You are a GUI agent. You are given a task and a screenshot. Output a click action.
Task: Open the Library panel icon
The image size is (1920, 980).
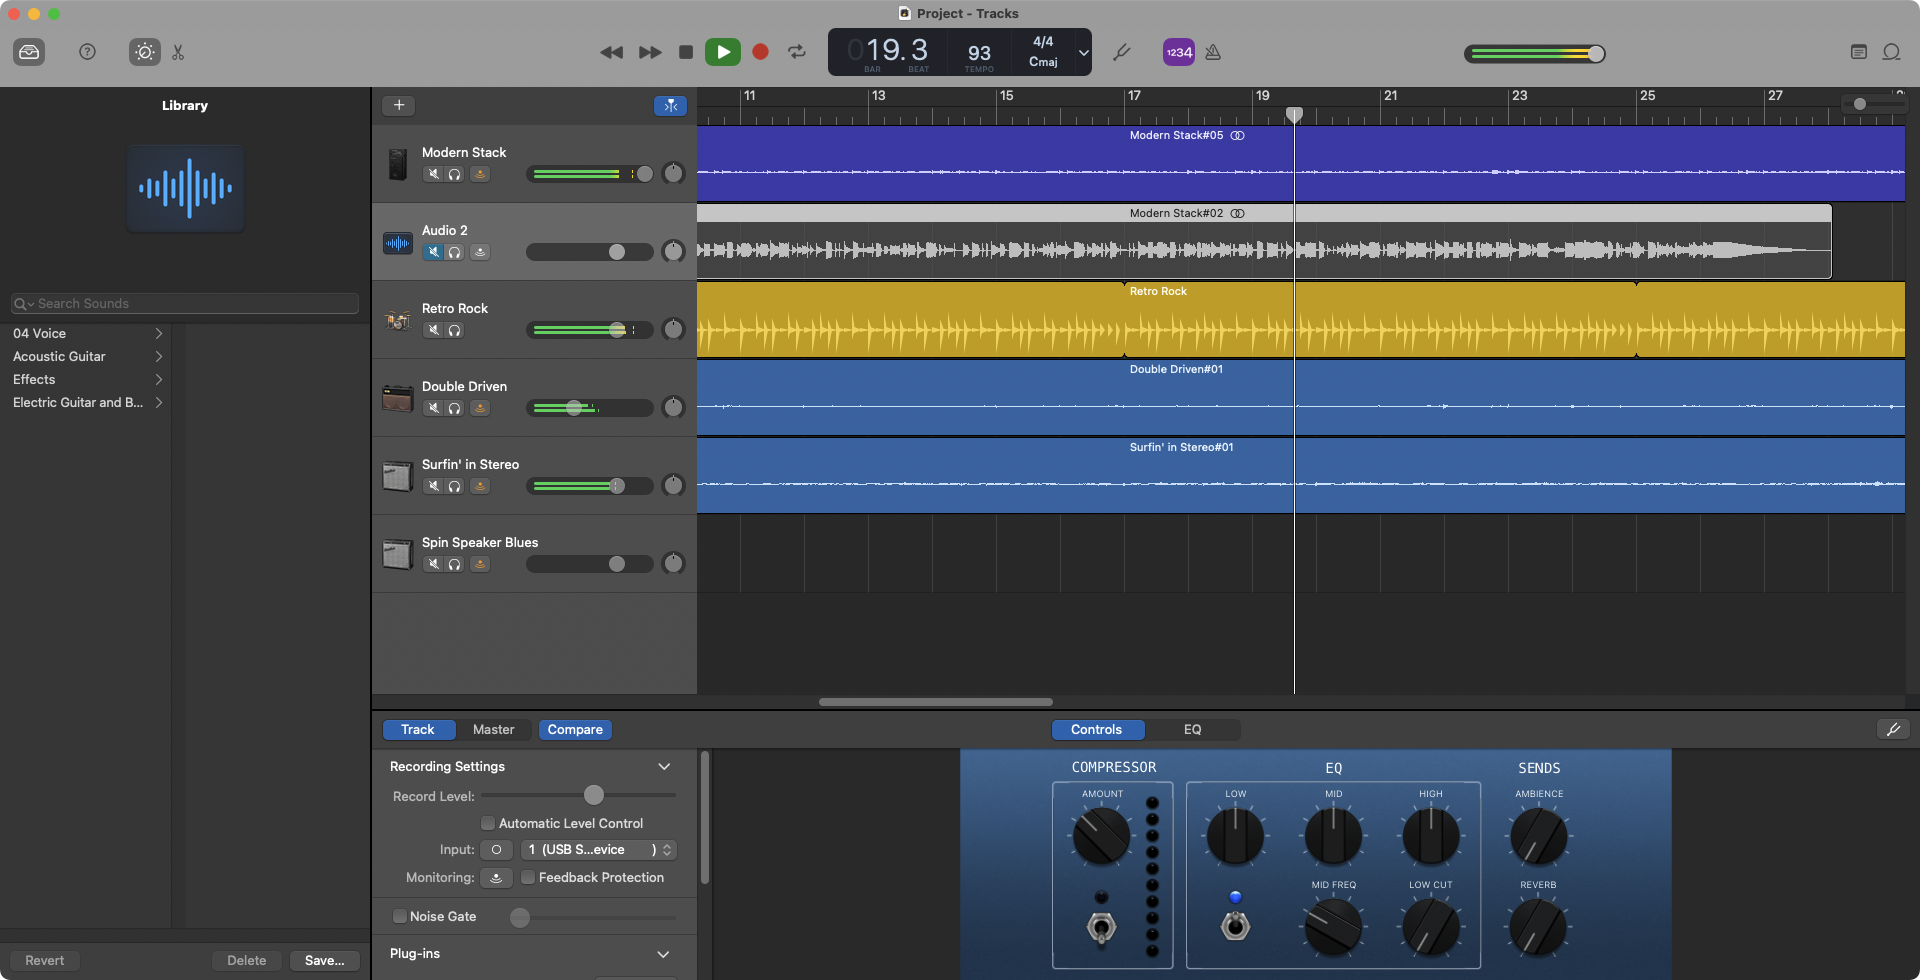pos(29,52)
